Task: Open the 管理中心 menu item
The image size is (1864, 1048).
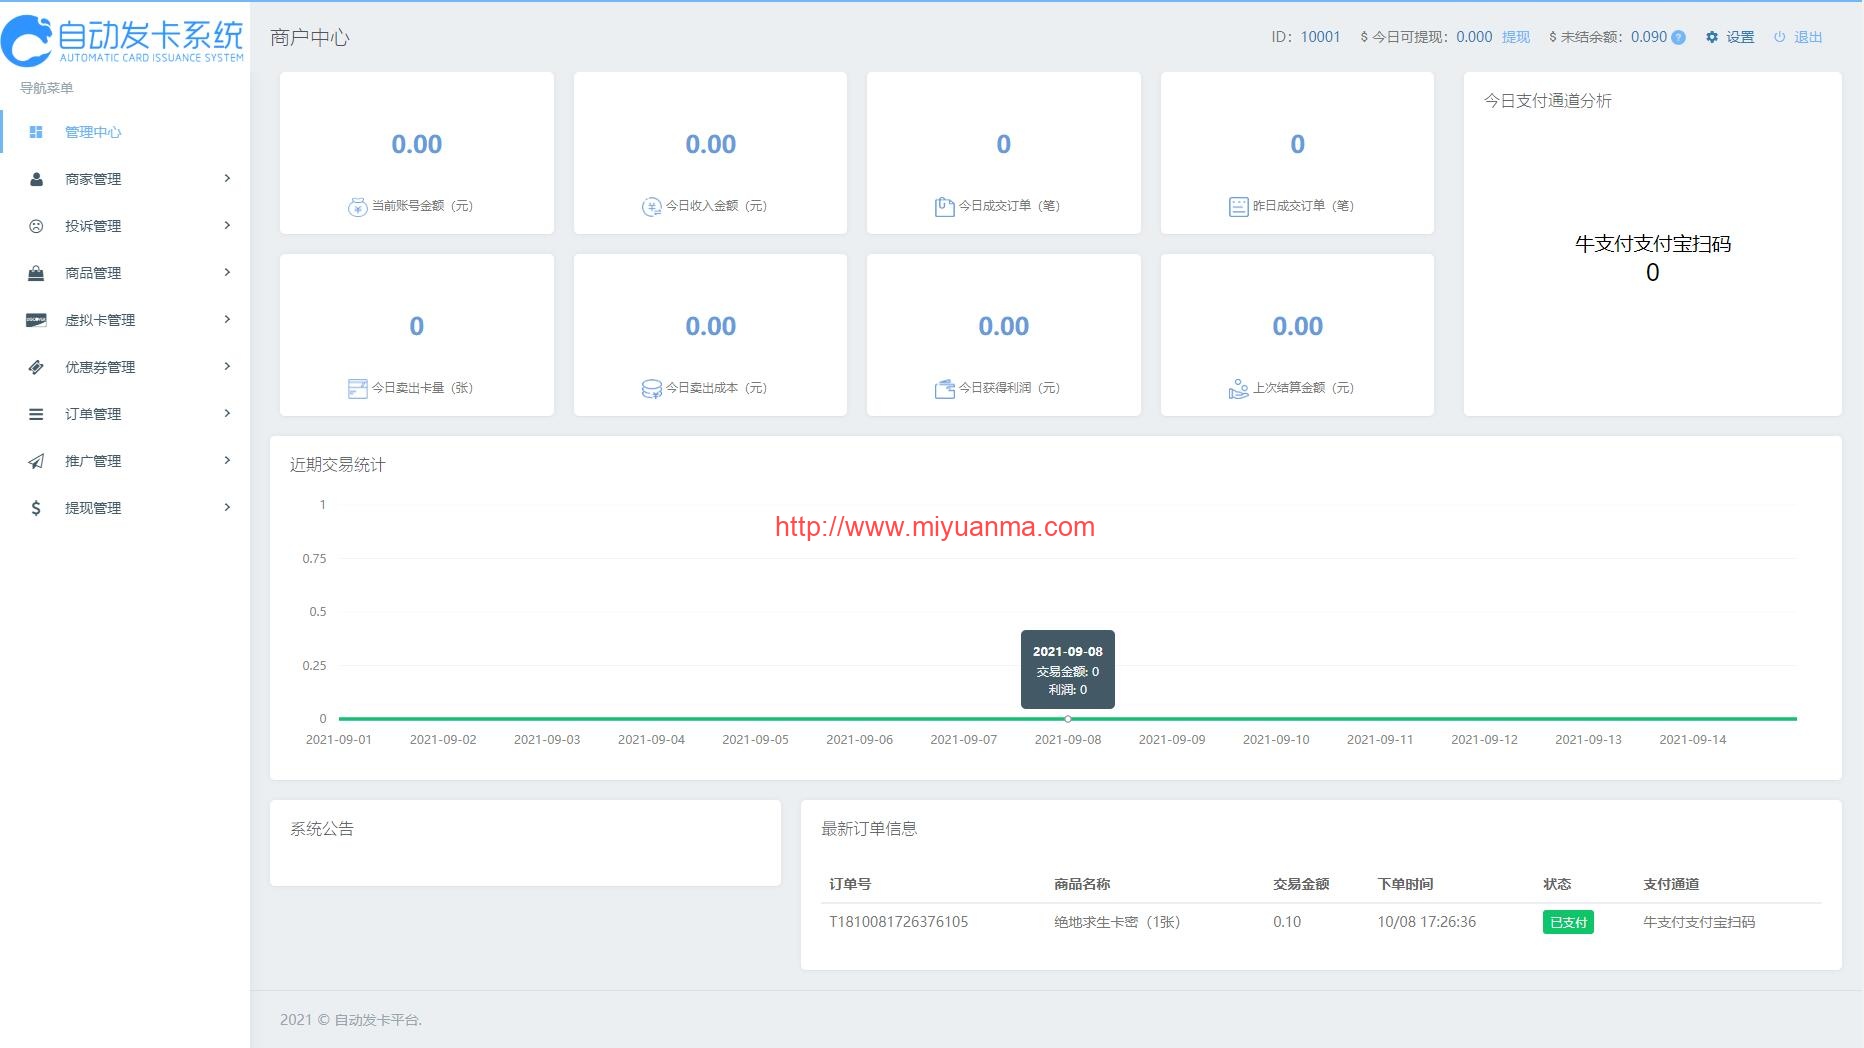Action: coord(125,132)
